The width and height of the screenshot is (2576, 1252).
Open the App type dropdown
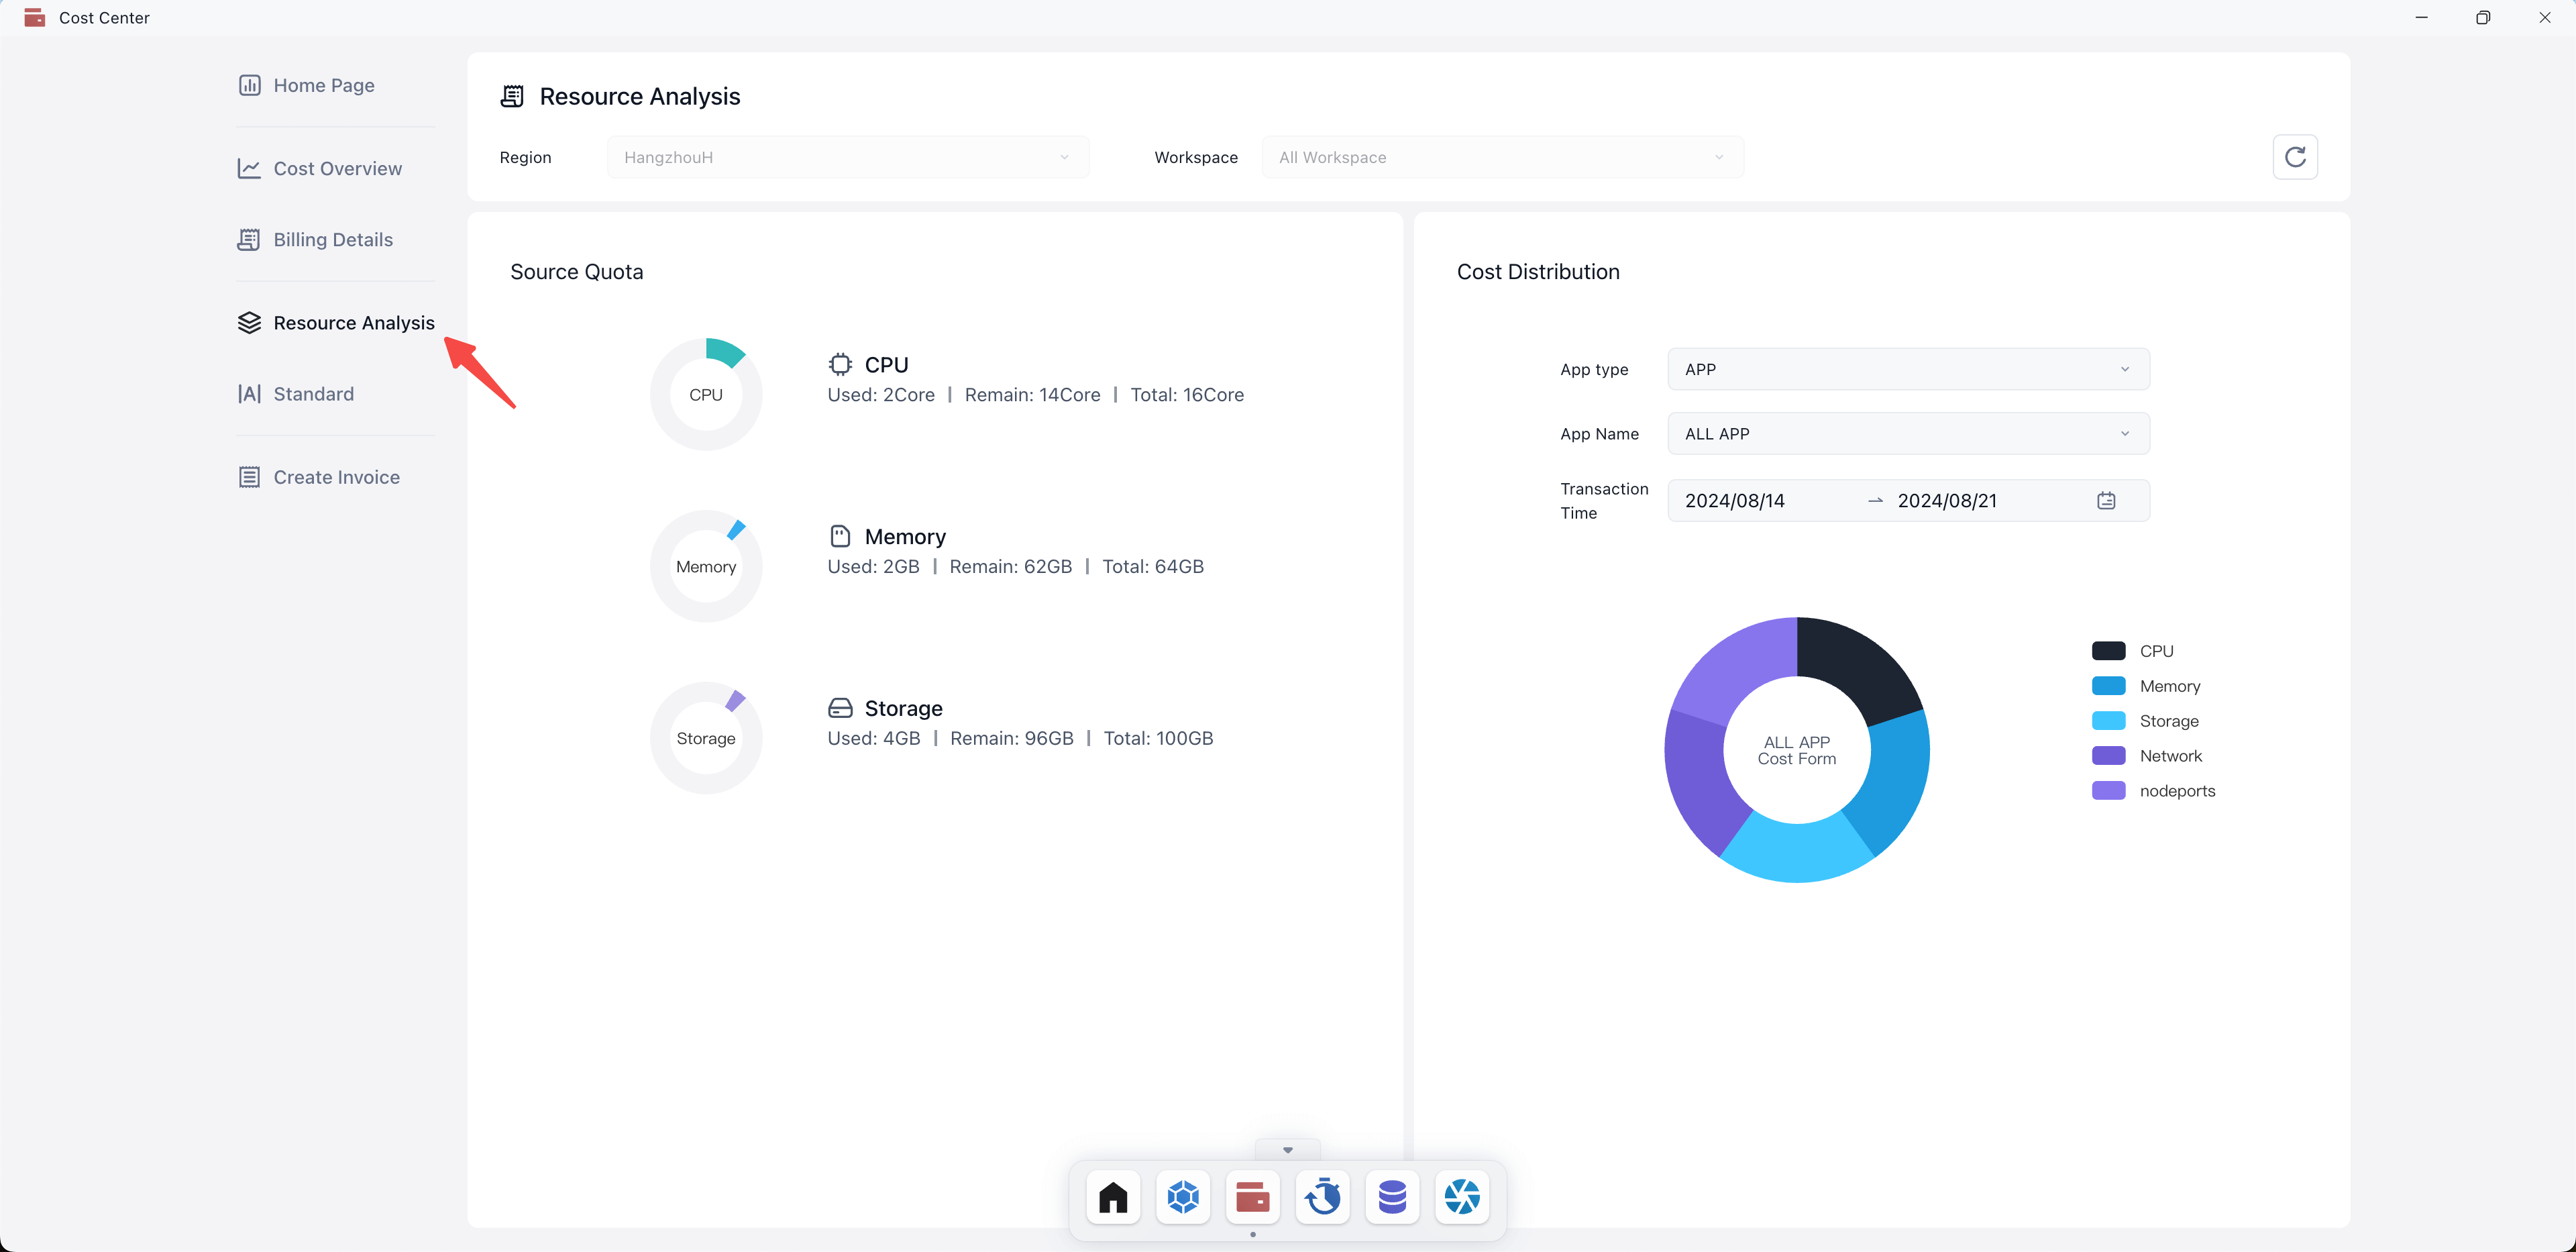pos(1907,369)
